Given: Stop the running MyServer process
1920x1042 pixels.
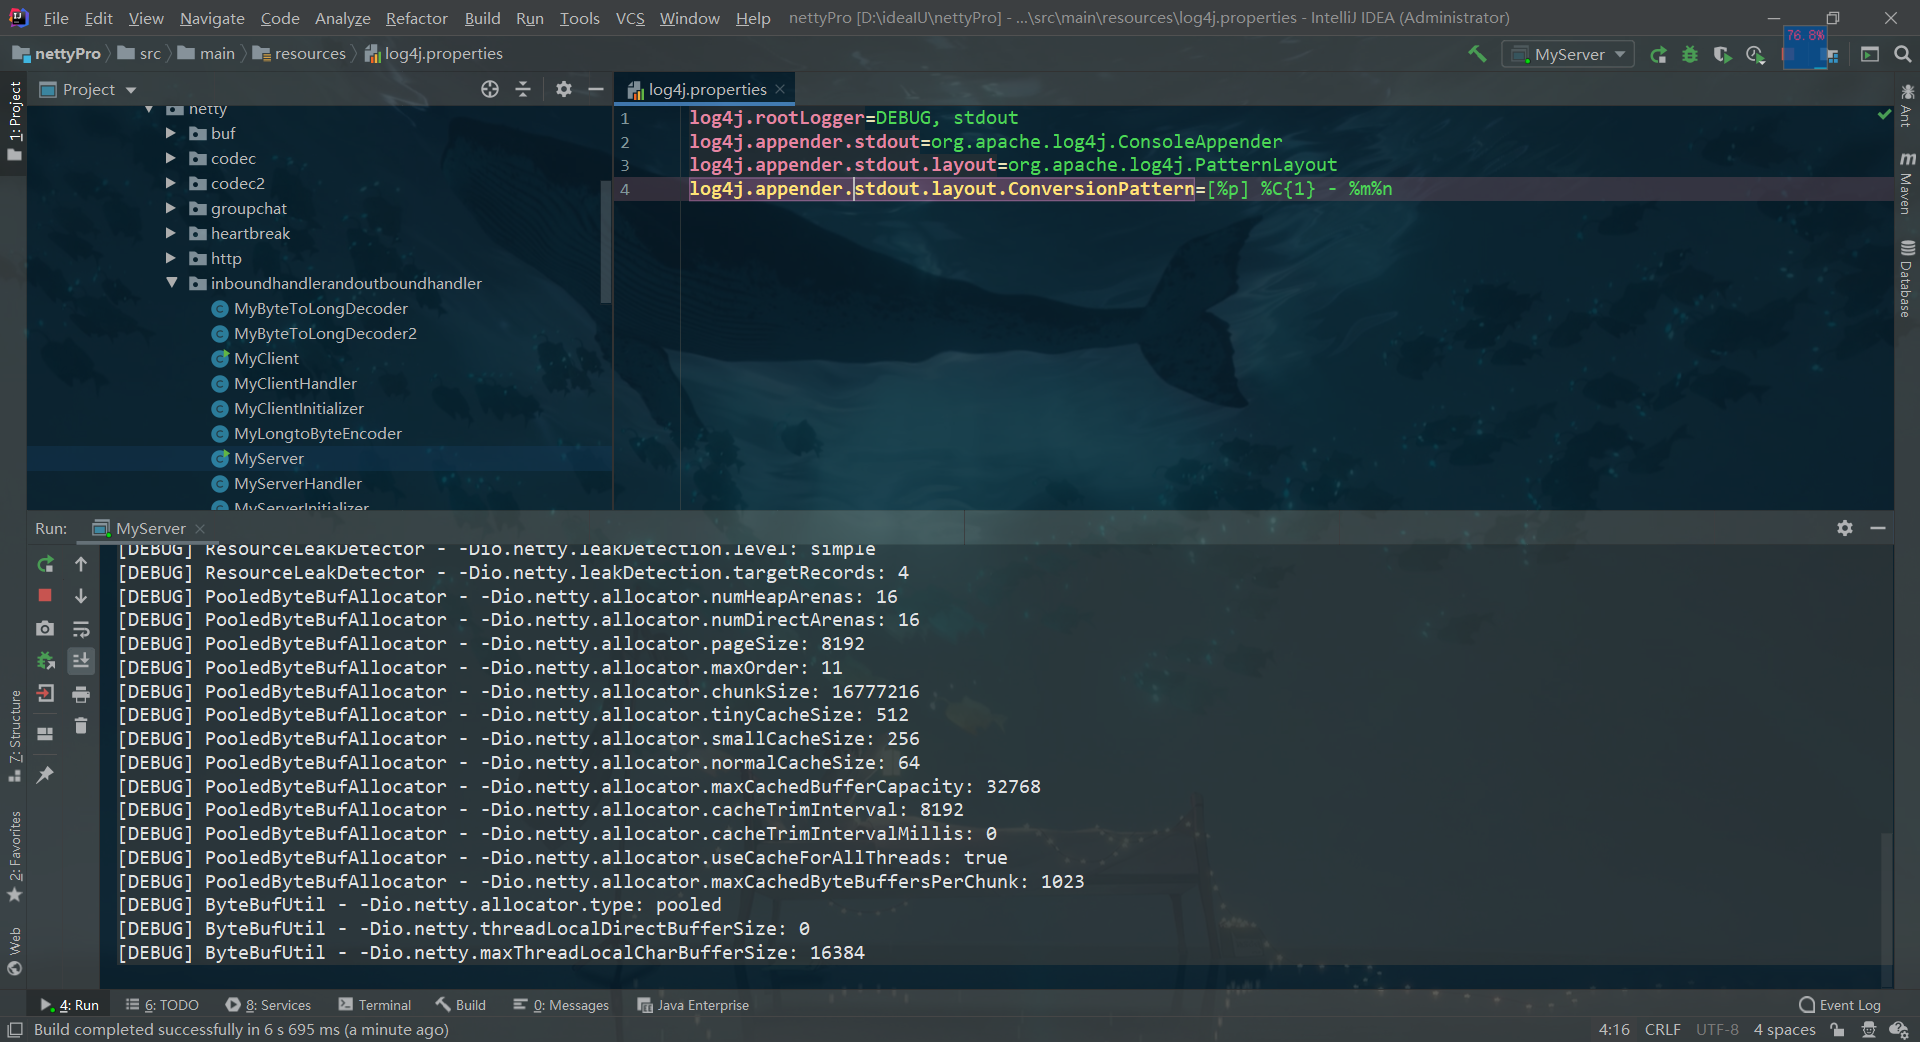Looking at the screenshot, I should pyautogui.click(x=45, y=596).
